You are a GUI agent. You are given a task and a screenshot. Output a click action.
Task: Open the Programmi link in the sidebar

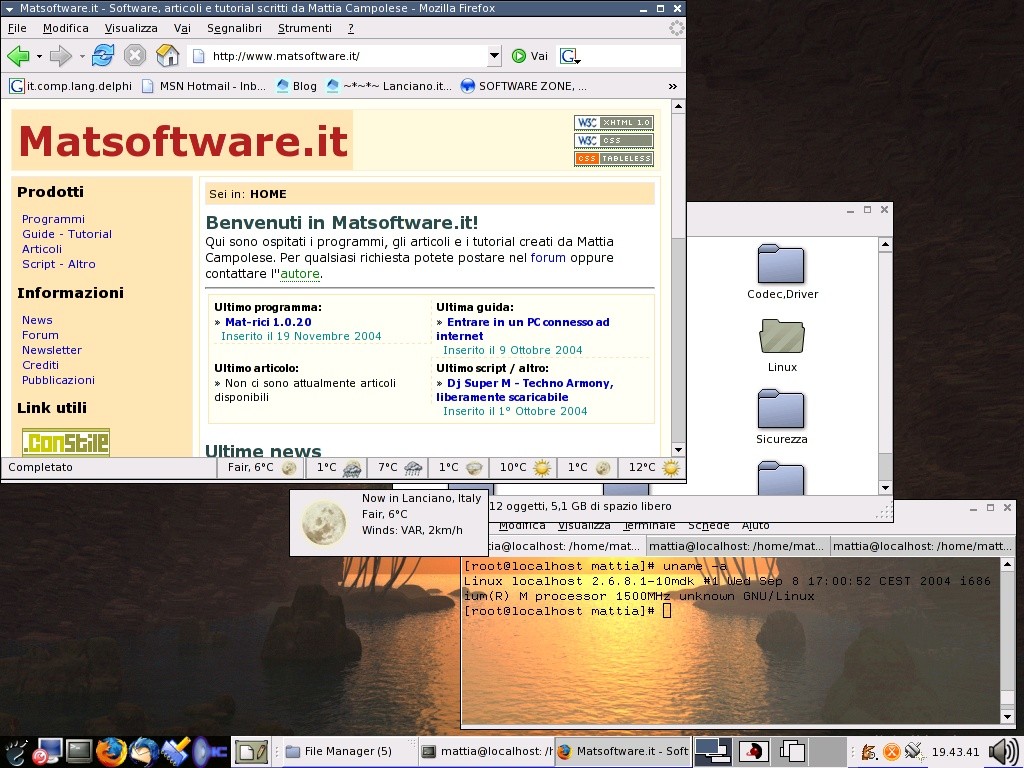click(x=54, y=219)
